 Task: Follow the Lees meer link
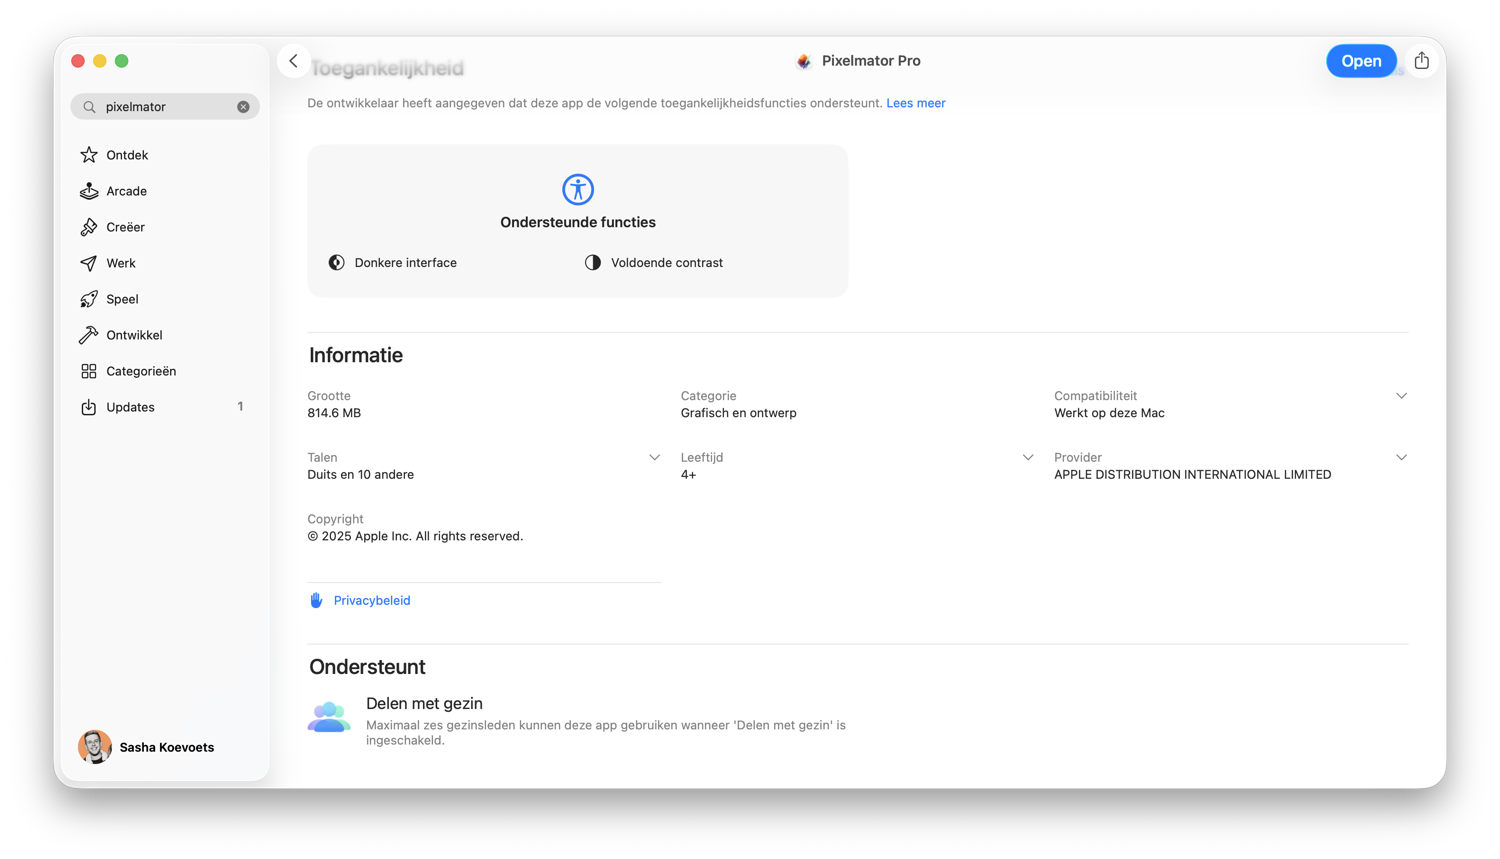point(916,103)
